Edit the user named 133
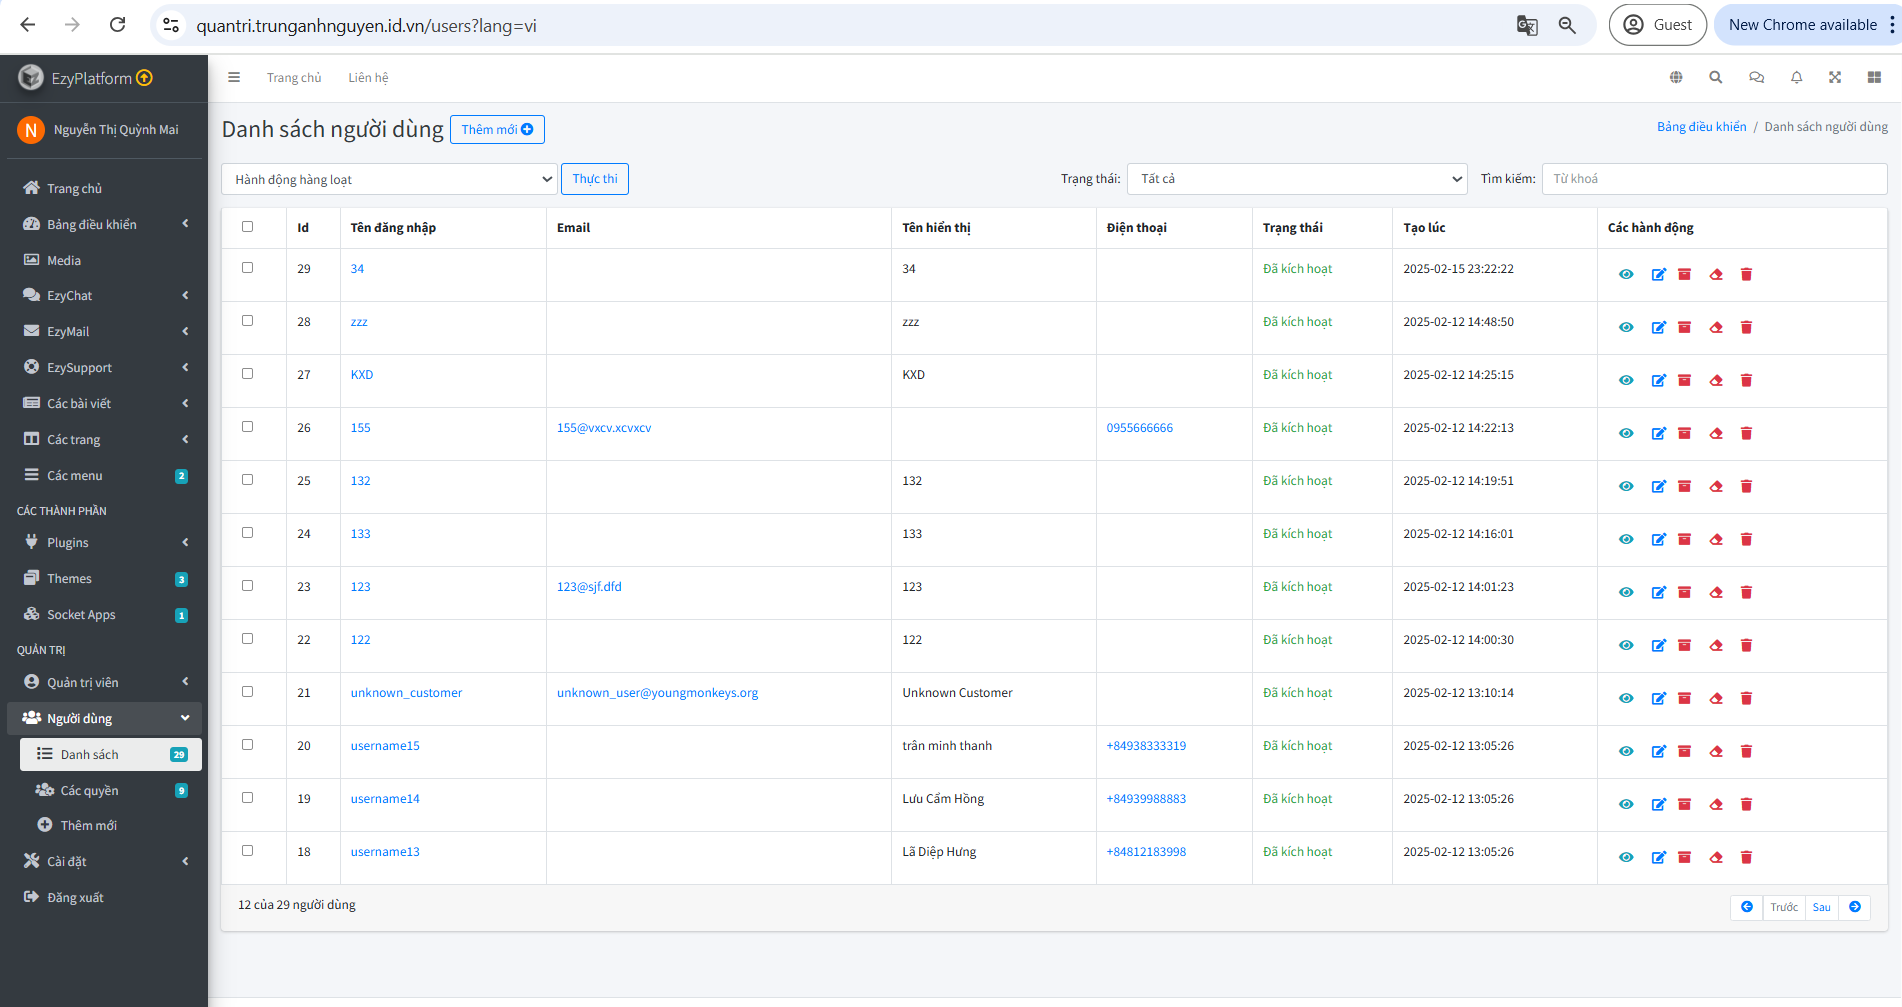Viewport: 1902px width, 1007px height. (x=1658, y=539)
